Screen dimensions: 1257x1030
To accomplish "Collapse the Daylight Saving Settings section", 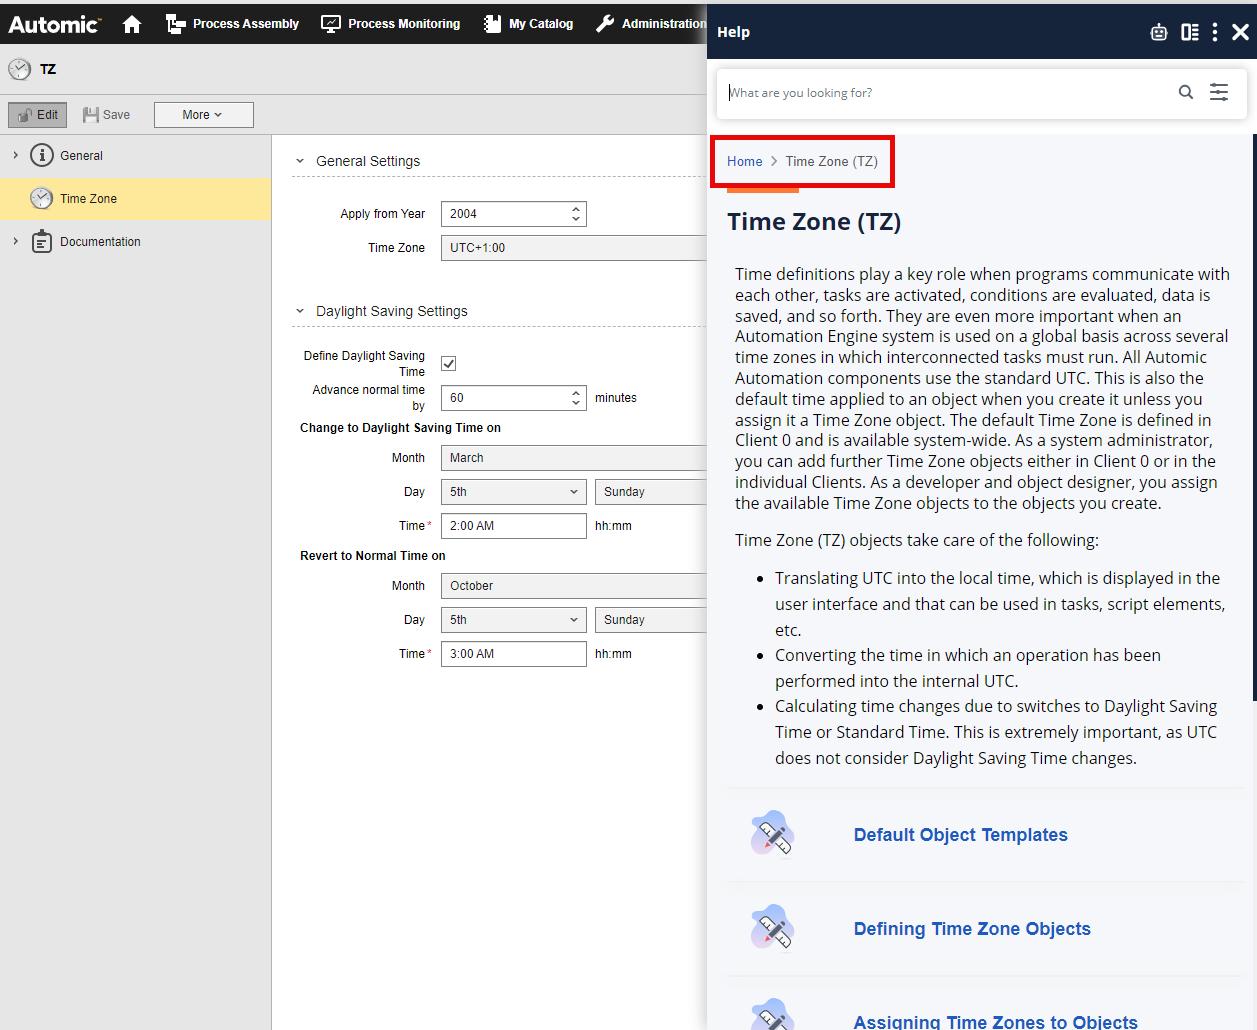I will (x=299, y=311).
